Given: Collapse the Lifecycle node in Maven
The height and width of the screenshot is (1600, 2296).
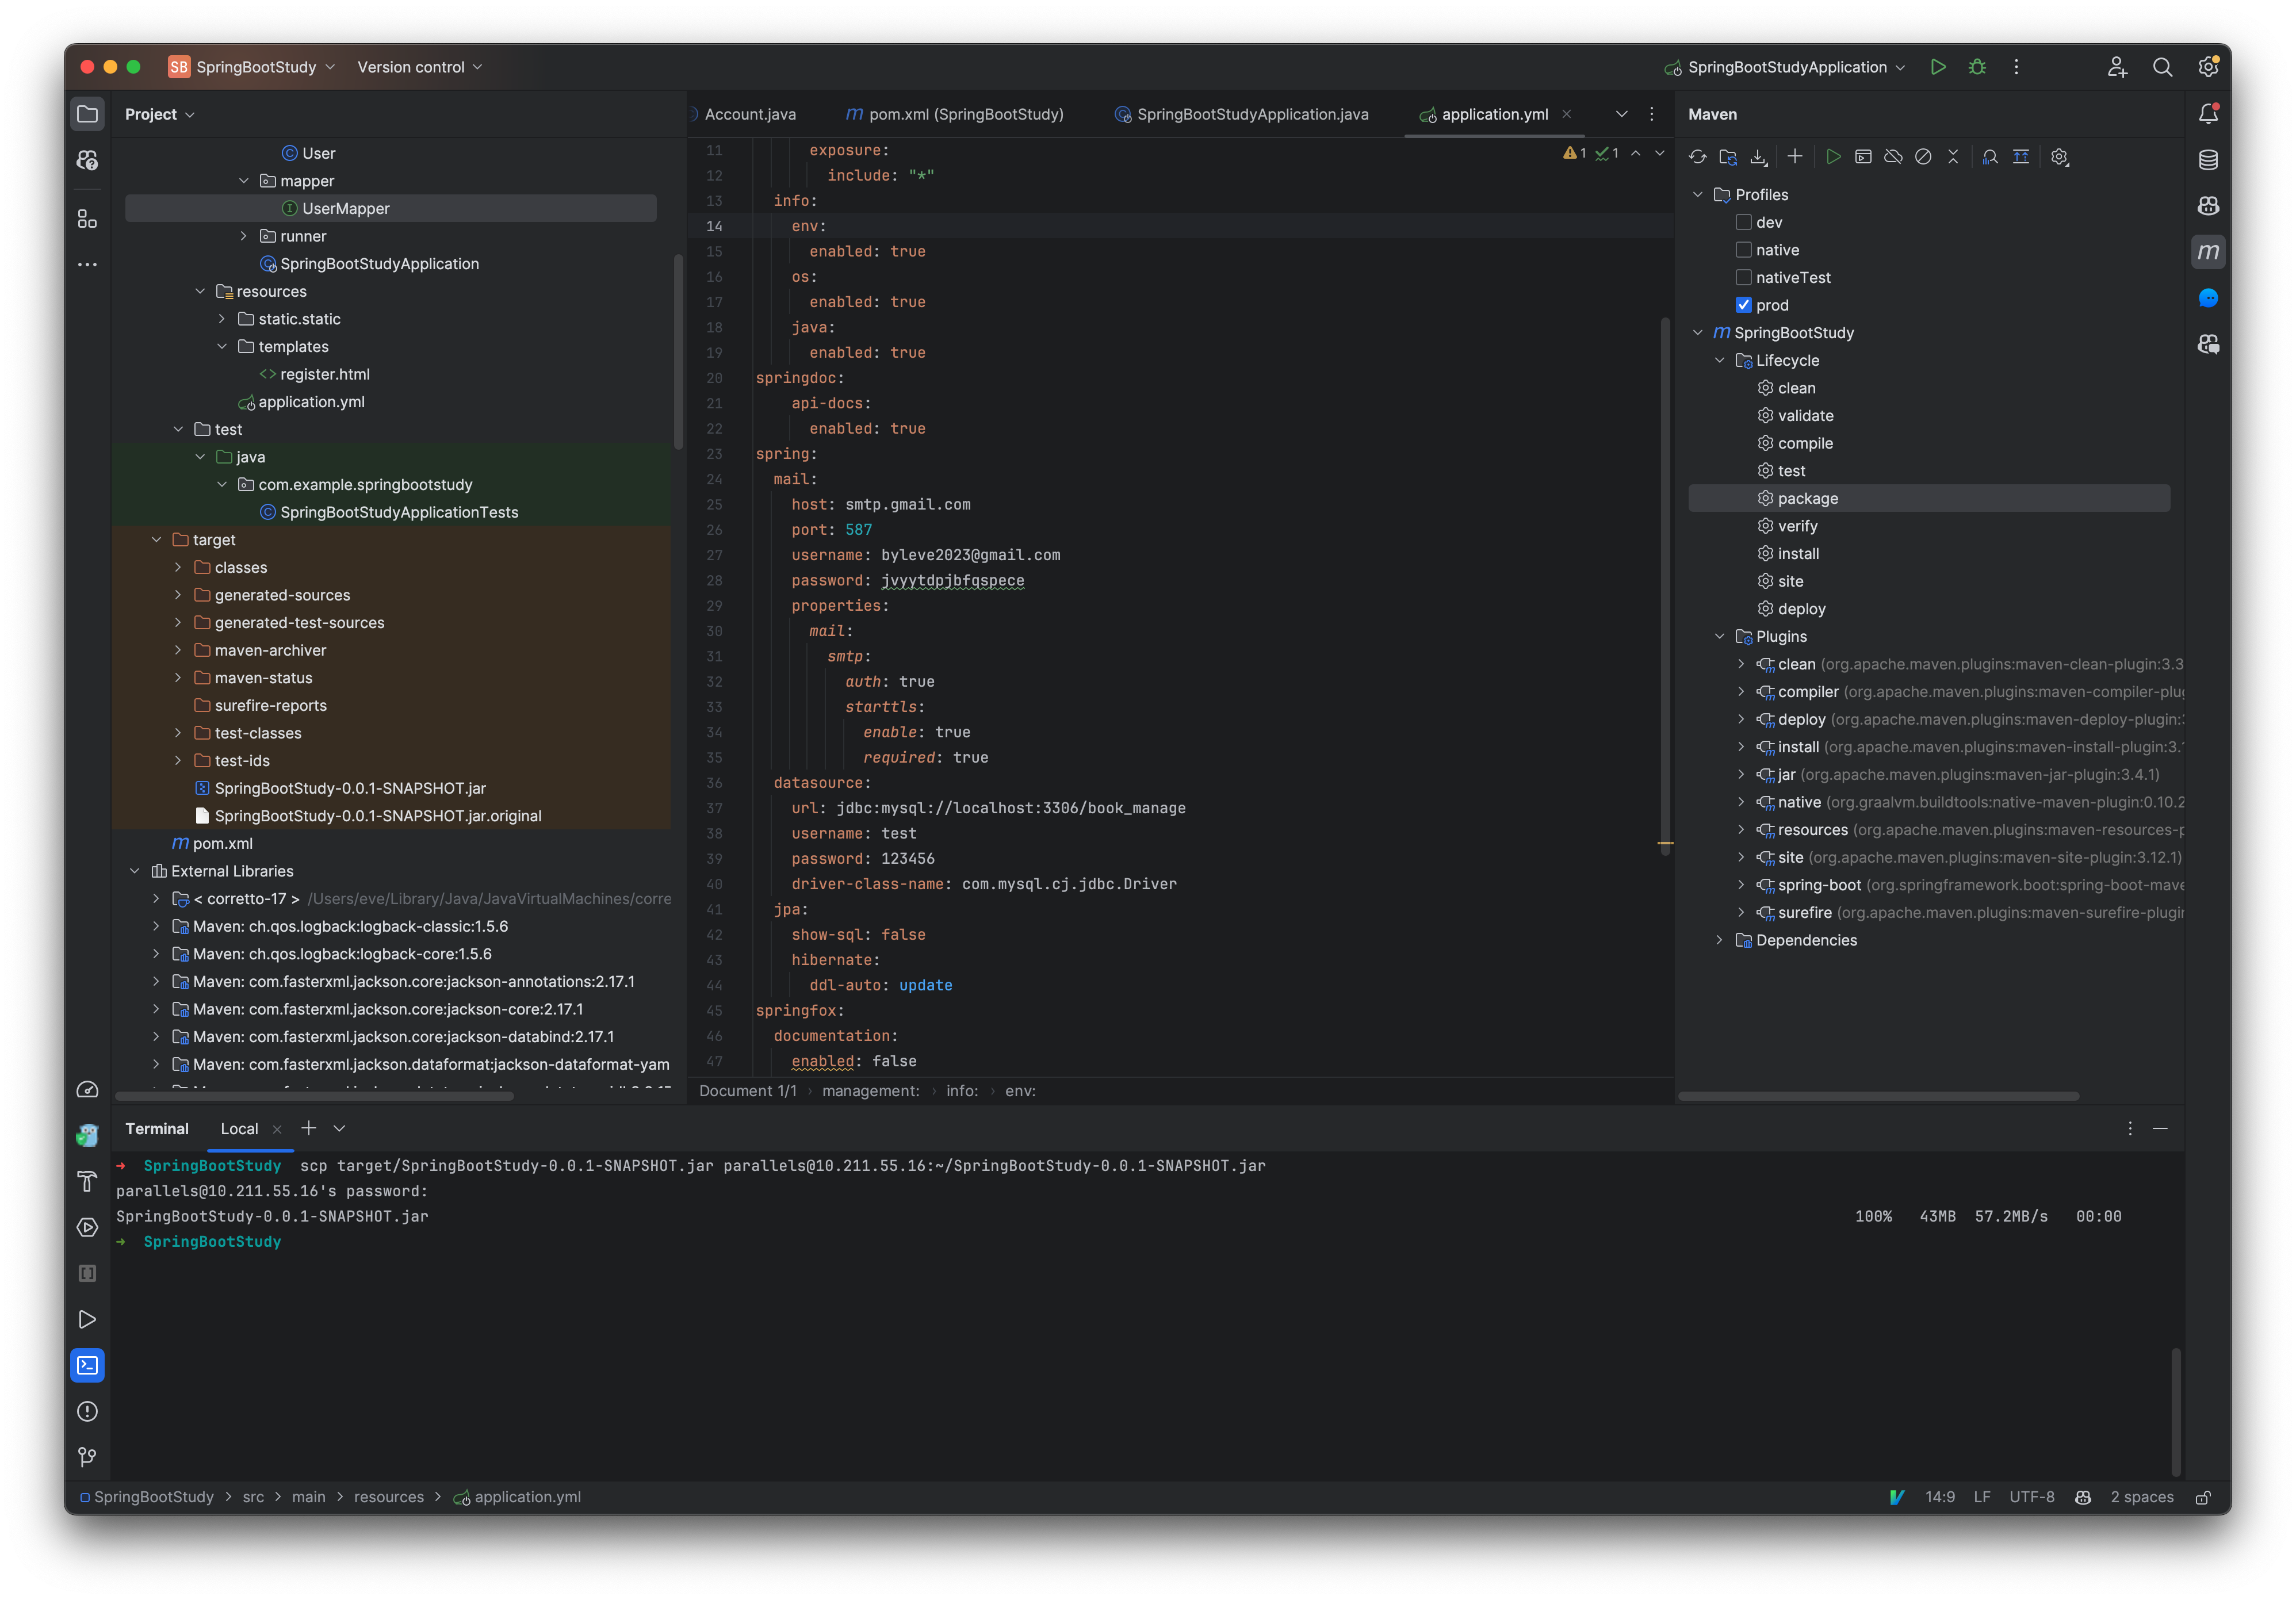Looking at the screenshot, I should click(1720, 360).
